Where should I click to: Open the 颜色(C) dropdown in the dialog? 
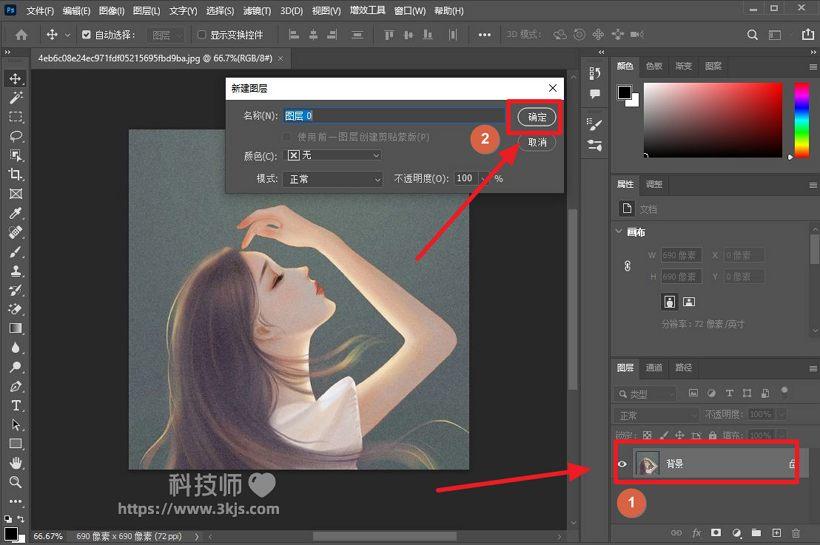[x=332, y=155]
